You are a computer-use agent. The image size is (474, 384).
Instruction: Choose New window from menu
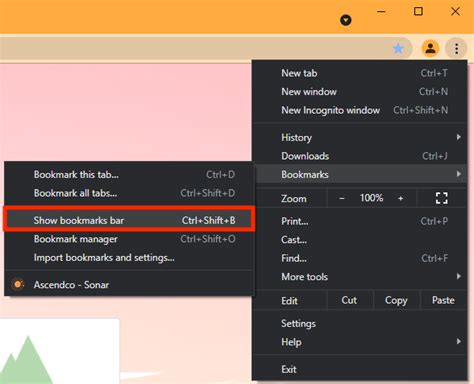tap(359, 91)
